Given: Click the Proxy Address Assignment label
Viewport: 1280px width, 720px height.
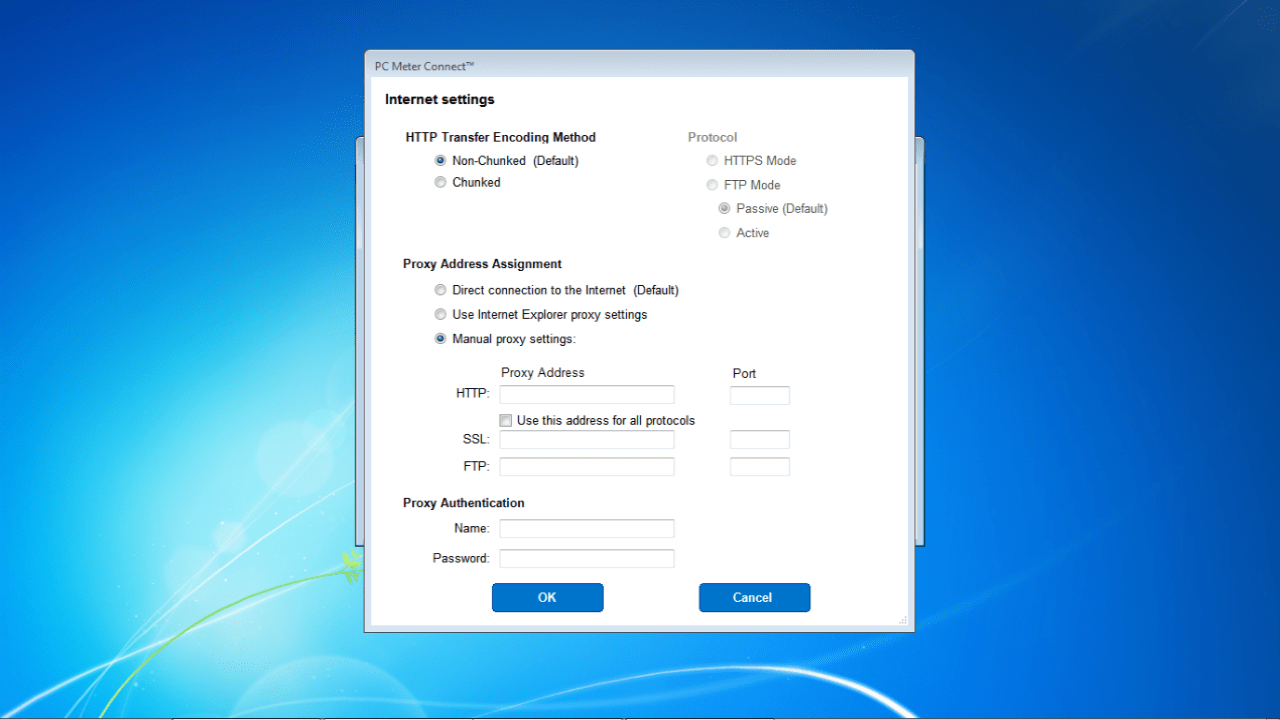Looking at the screenshot, I should pos(482,264).
